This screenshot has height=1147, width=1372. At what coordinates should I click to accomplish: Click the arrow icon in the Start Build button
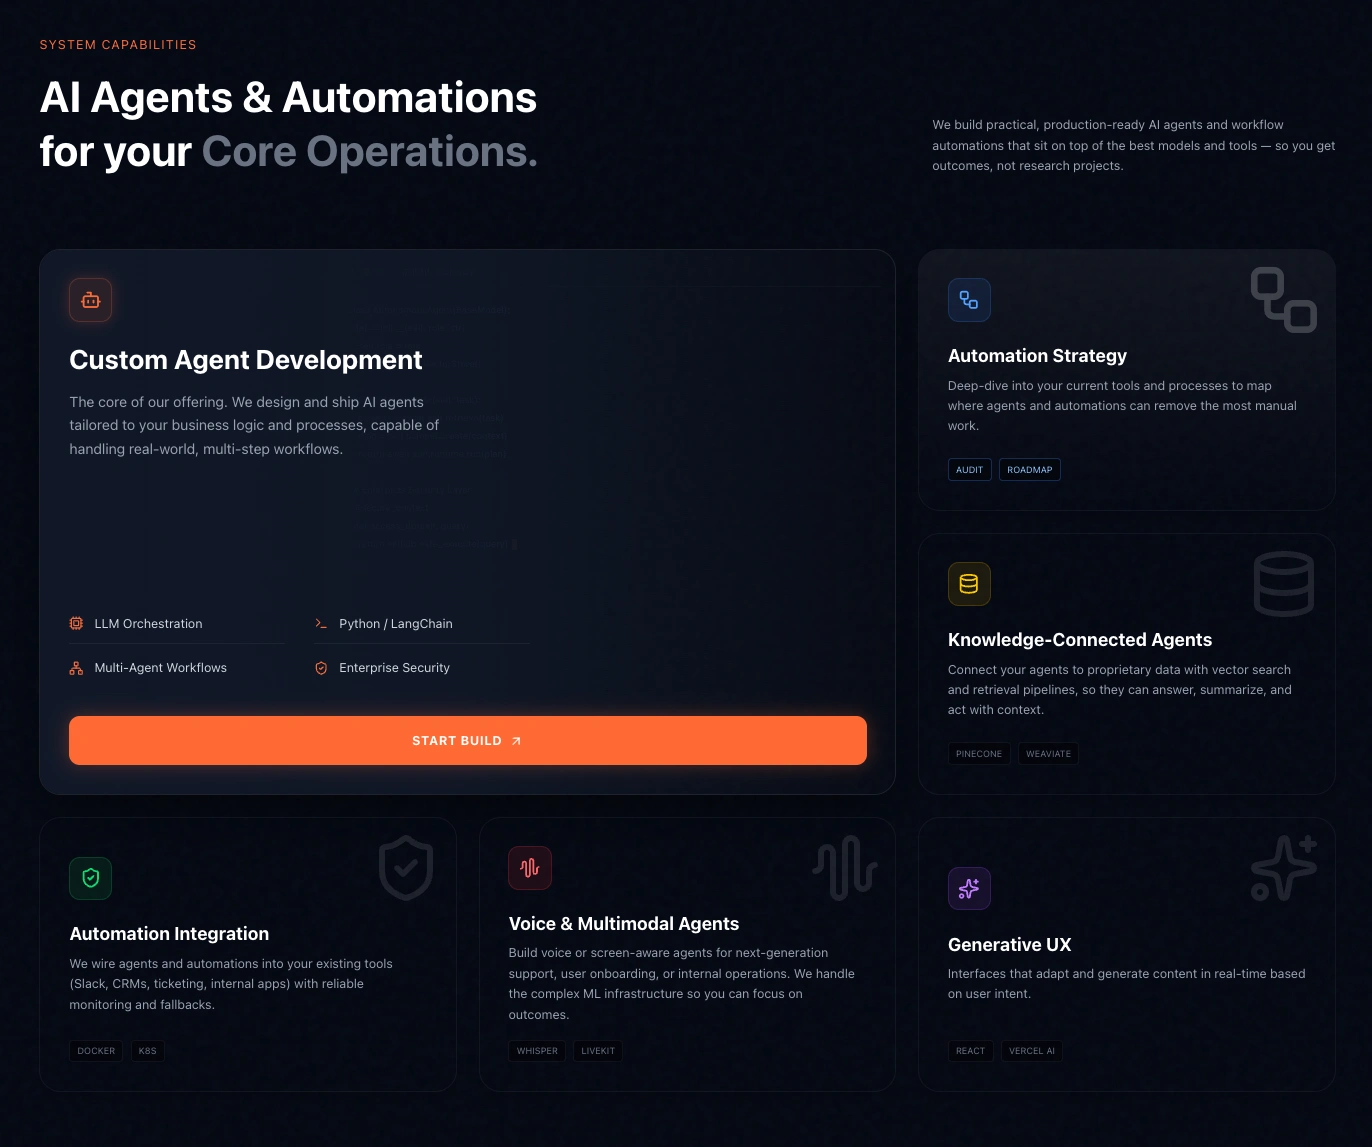516,741
